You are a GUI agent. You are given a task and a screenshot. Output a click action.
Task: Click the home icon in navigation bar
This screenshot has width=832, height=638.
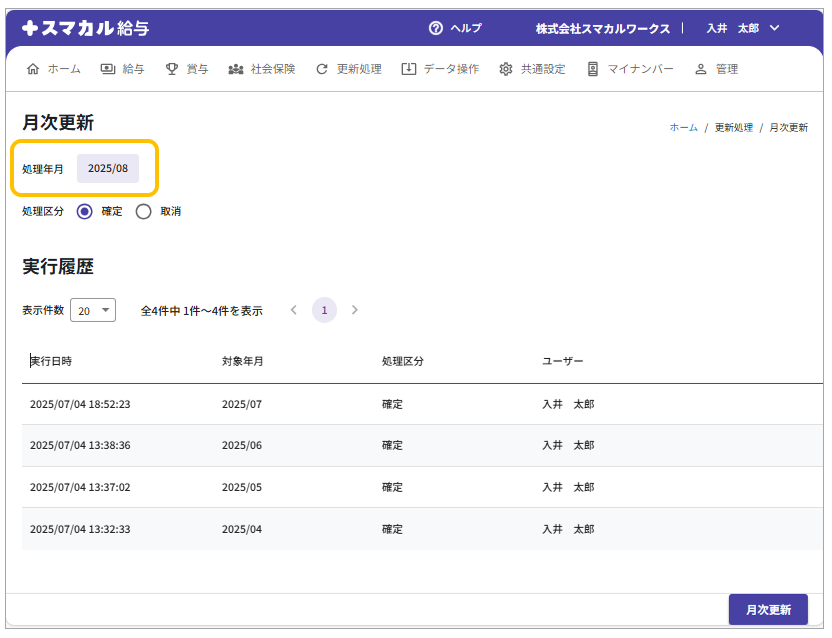[x=33, y=69]
